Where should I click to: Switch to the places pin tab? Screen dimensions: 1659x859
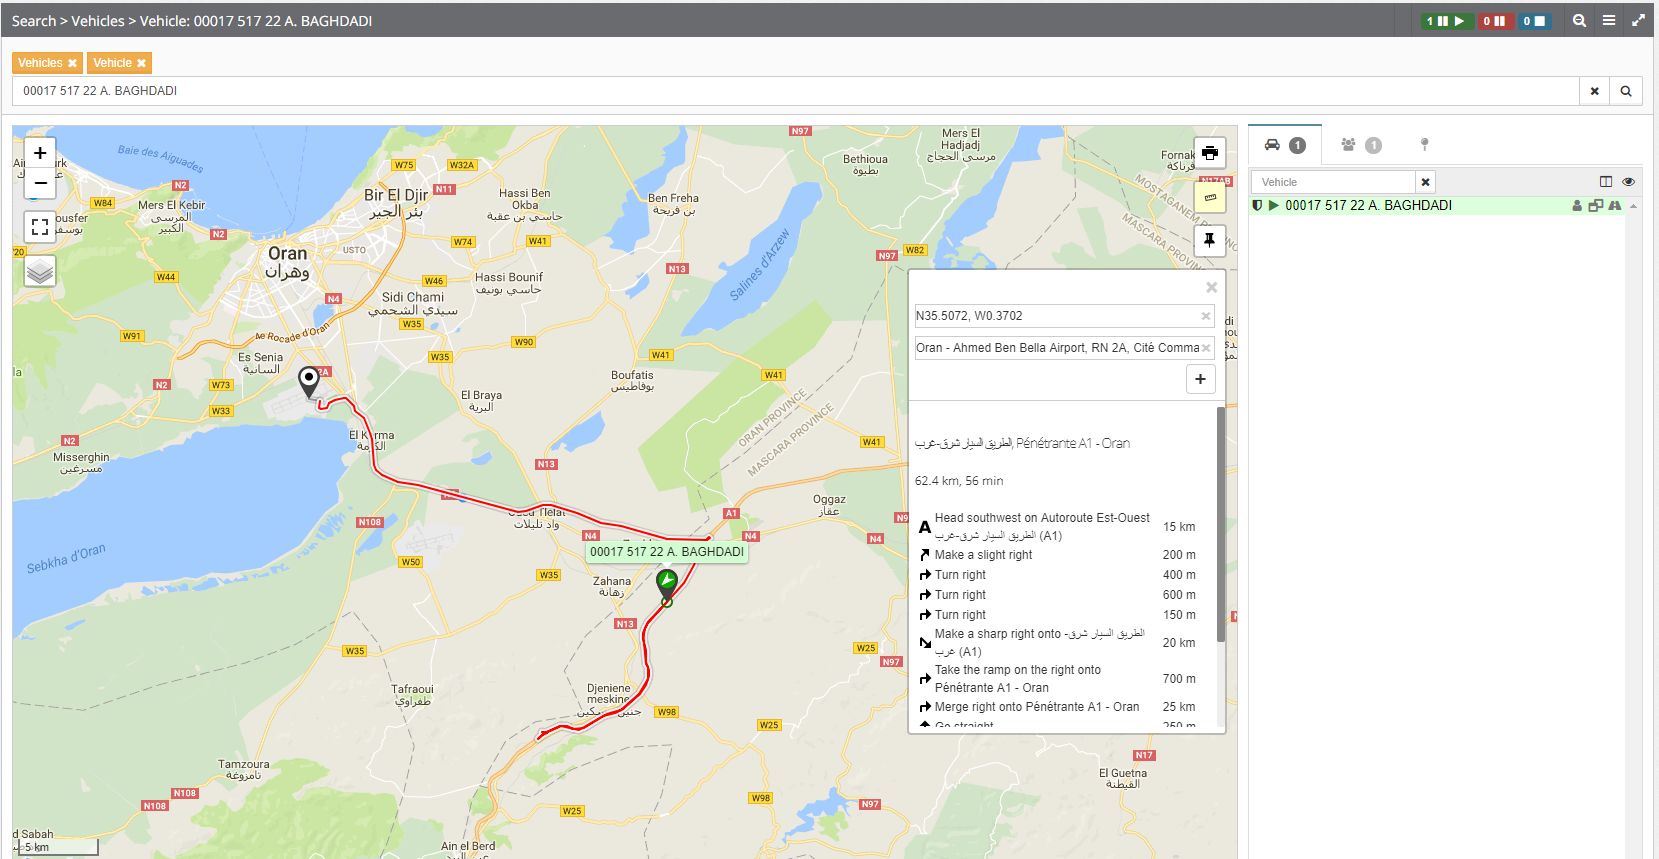tap(1425, 145)
